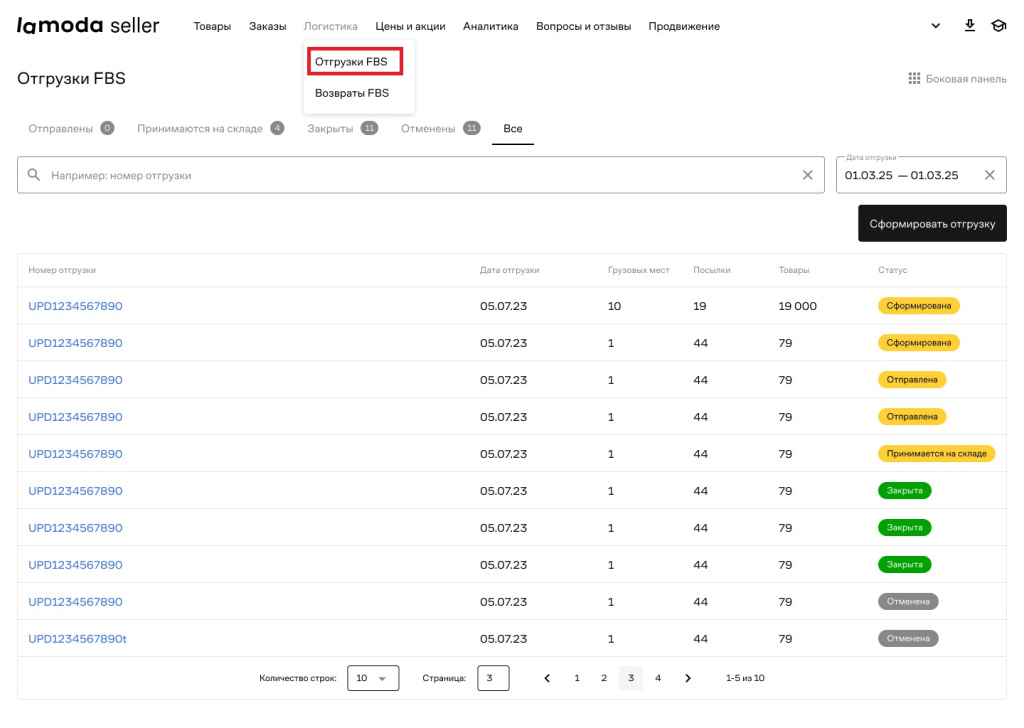Expand the header account chevron dropdown
This screenshot has width=1024, height=728.
936,26
